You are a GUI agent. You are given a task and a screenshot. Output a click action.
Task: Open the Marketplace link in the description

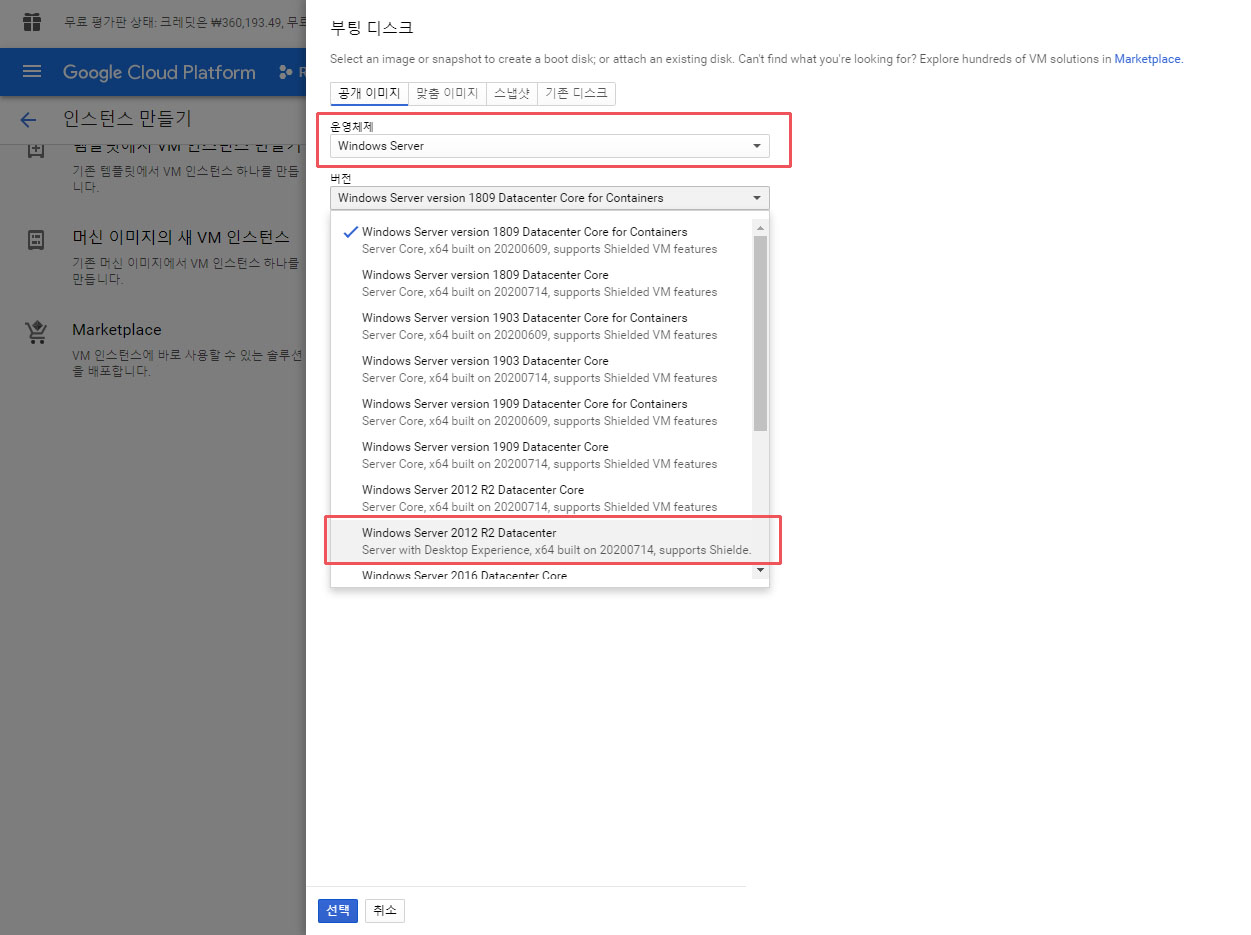click(x=1148, y=59)
